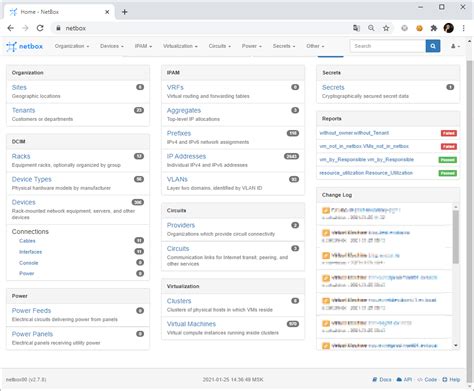Open the Device Types link

click(32, 179)
